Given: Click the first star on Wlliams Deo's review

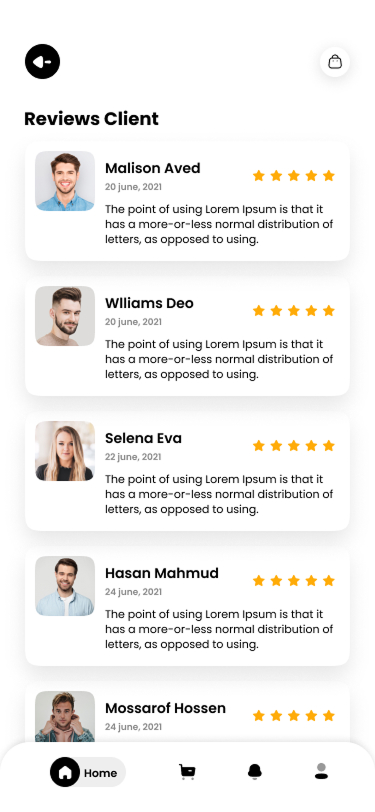Looking at the screenshot, I should pos(258,311).
